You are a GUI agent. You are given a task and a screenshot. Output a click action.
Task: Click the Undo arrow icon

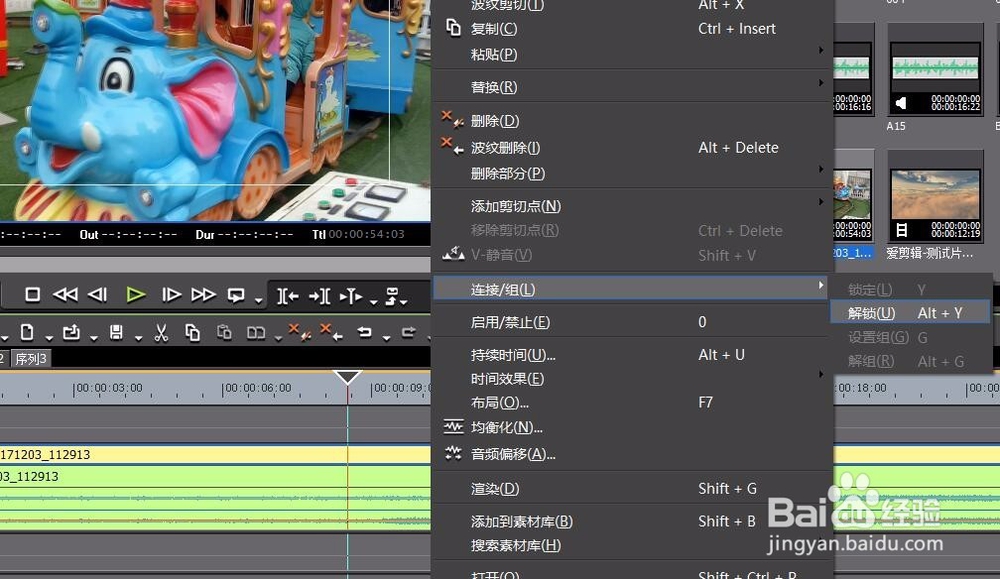point(364,332)
